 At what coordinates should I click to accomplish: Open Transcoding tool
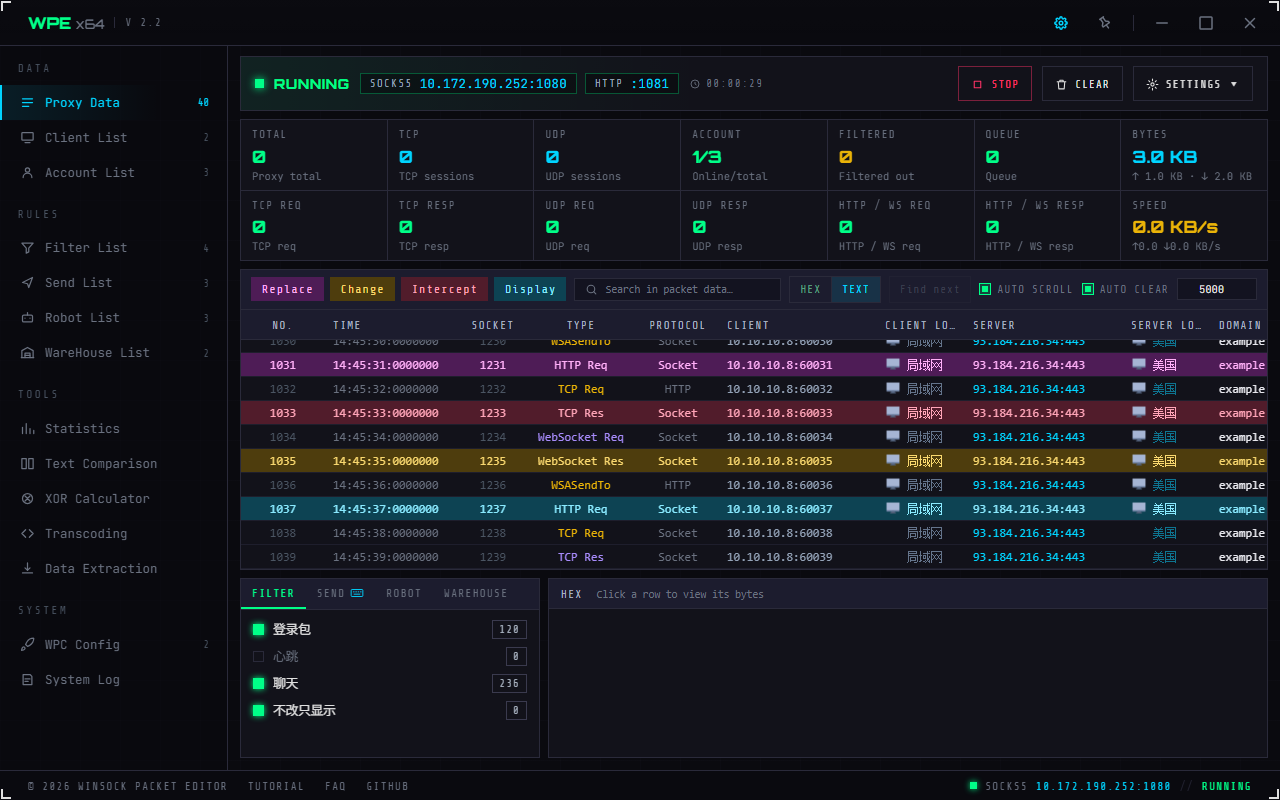(x=114, y=533)
